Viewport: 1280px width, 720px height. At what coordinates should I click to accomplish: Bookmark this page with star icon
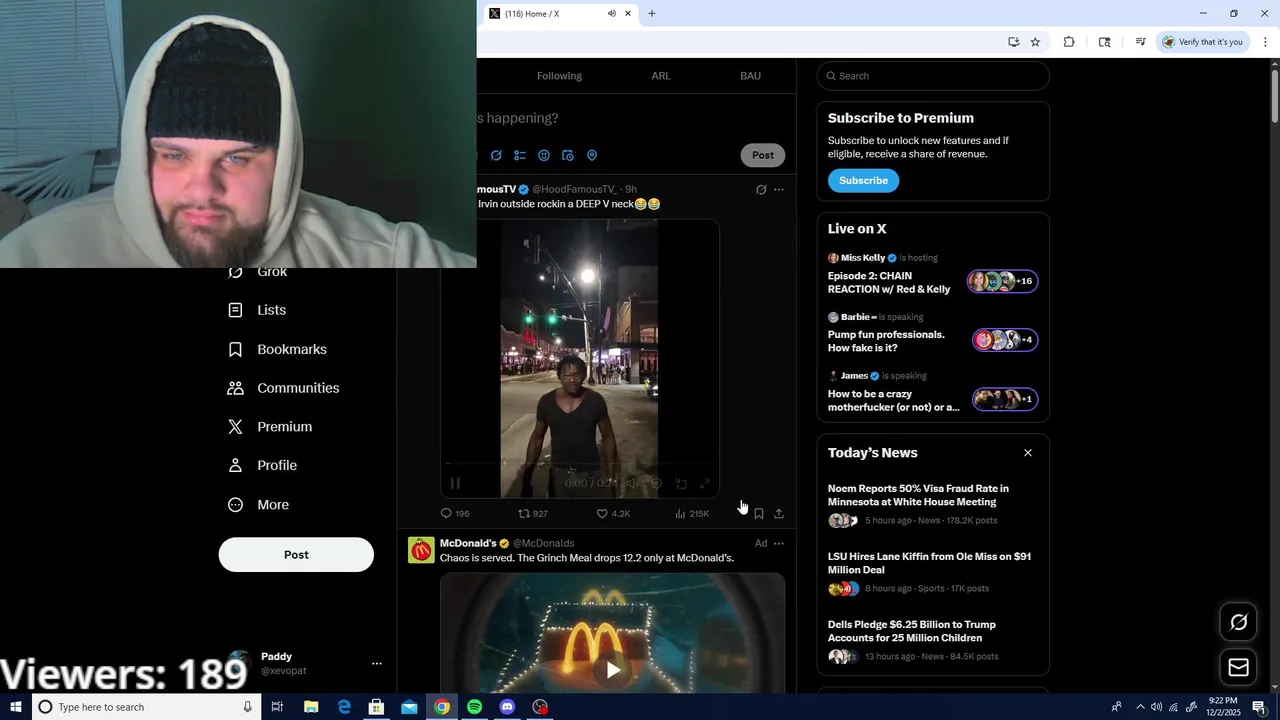coord(1035,42)
